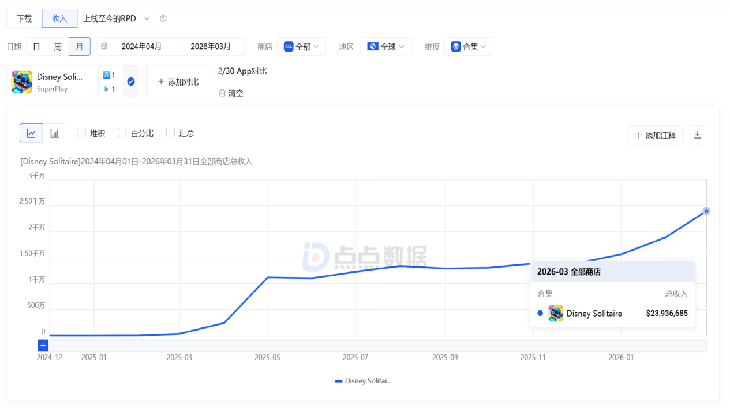Click the blue verified checkmark on app card

coord(131,81)
